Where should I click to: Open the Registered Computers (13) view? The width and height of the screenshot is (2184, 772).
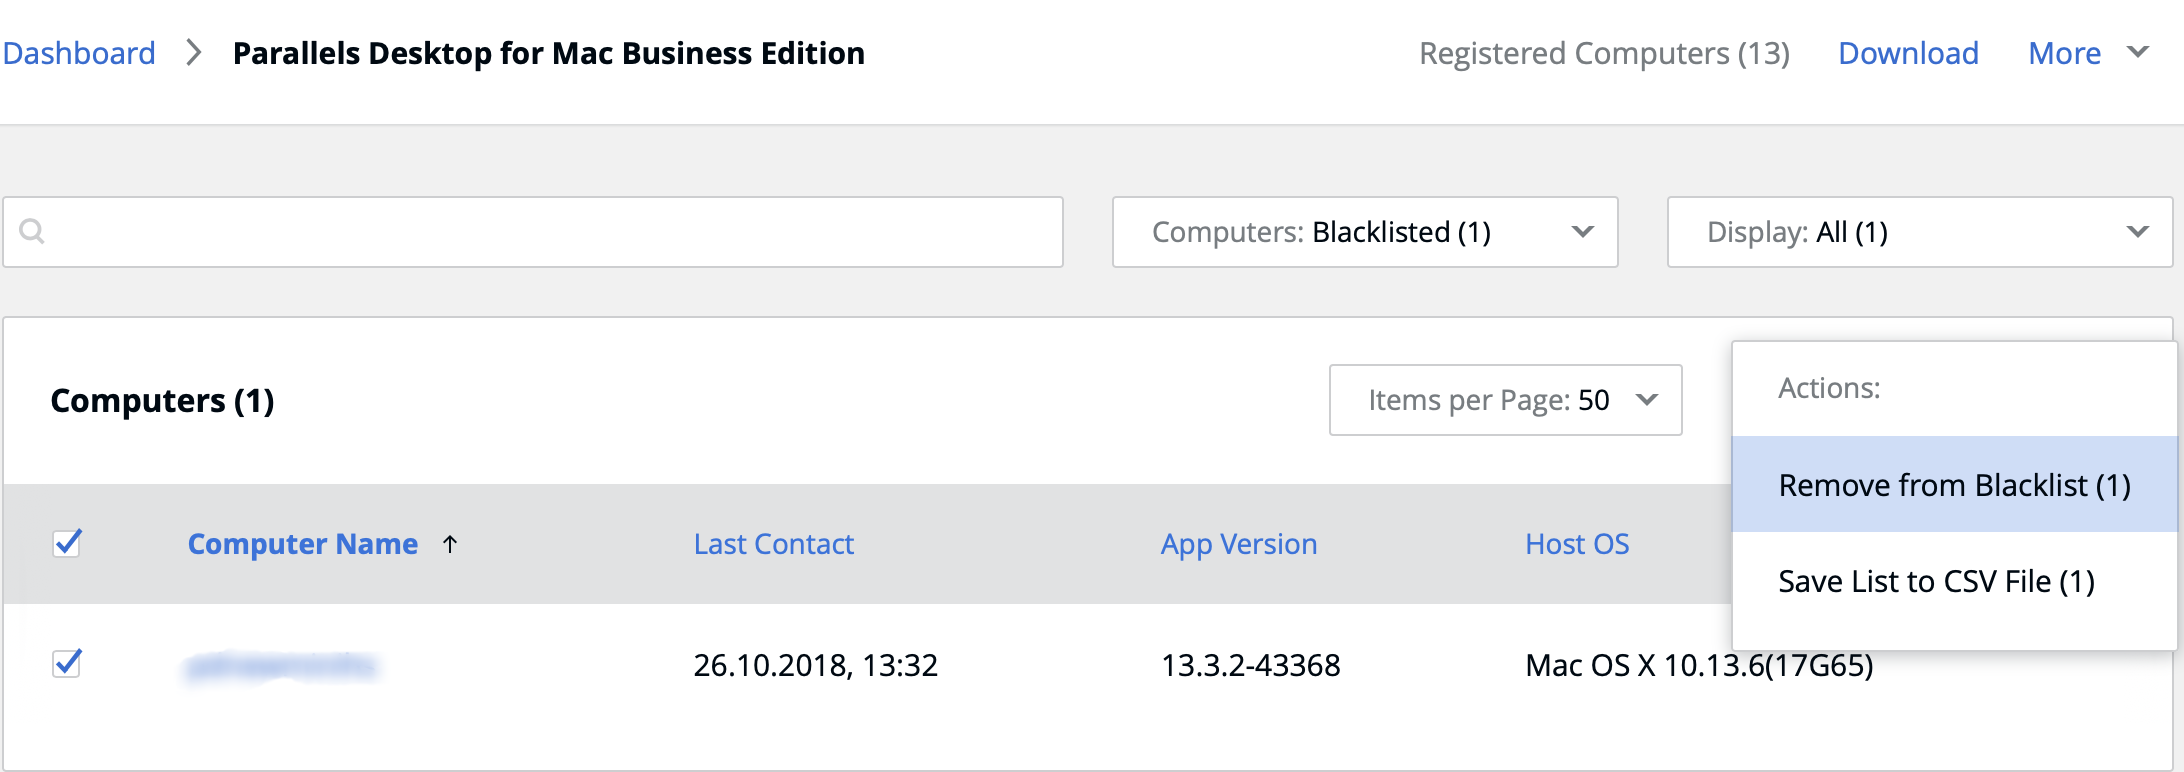[1604, 53]
